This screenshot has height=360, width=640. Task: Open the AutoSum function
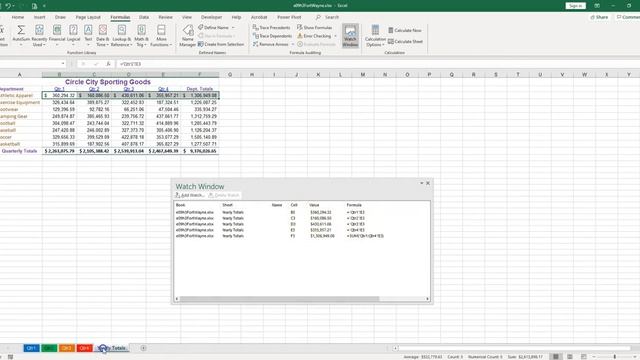[x=21, y=35]
